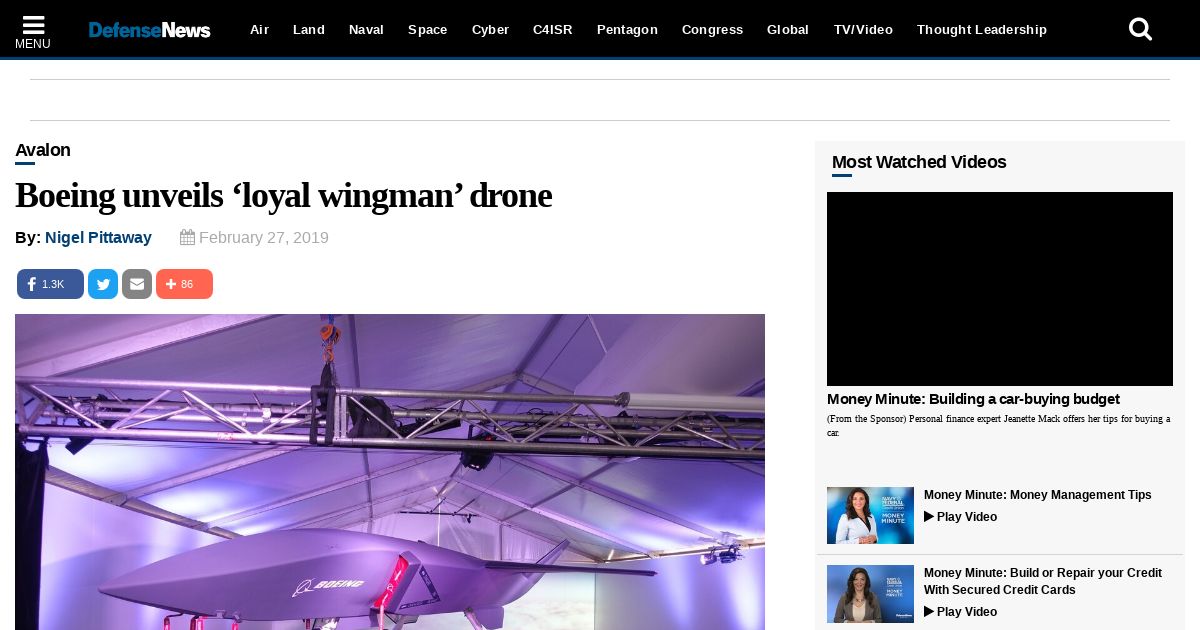The width and height of the screenshot is (1200, 630).
Task: Open 'Building a car-buying budget' video title
Action: [973, 399]
